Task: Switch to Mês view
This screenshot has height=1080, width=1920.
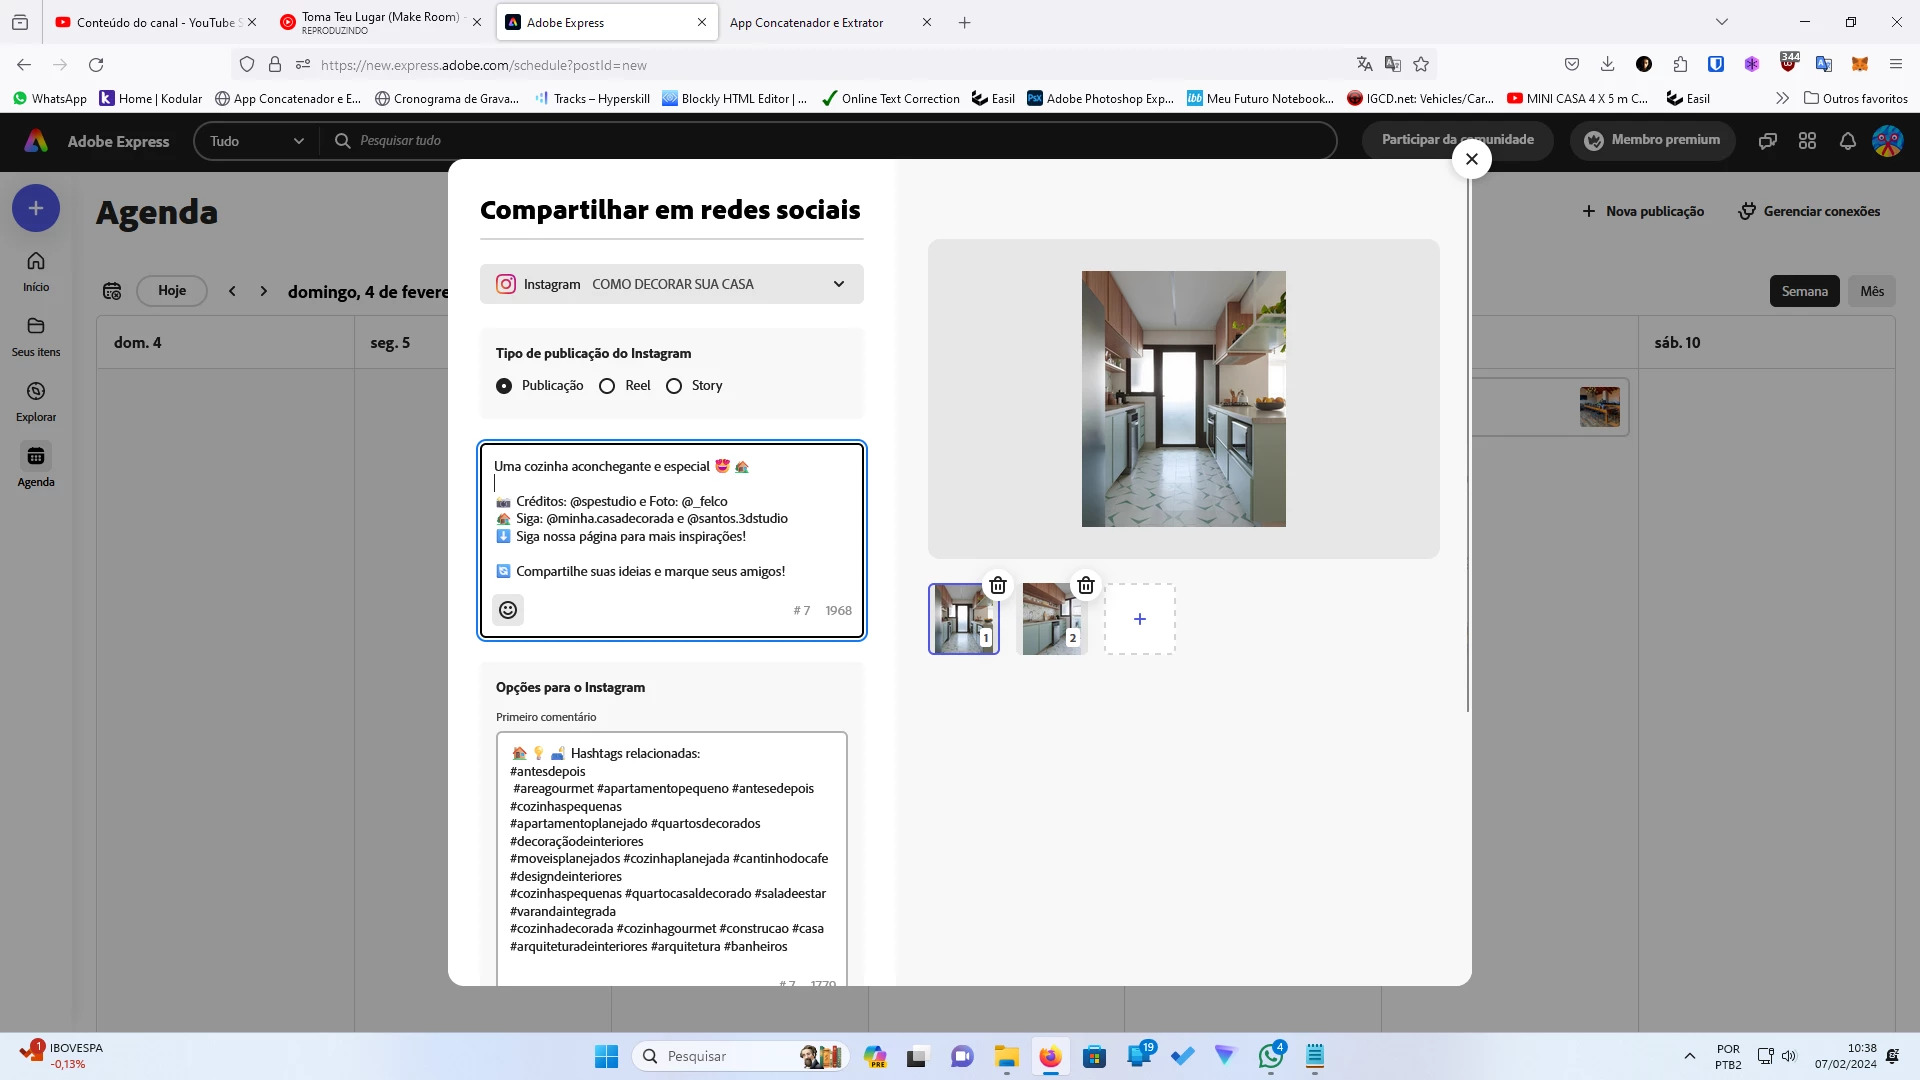Action: pos(1872,291)
